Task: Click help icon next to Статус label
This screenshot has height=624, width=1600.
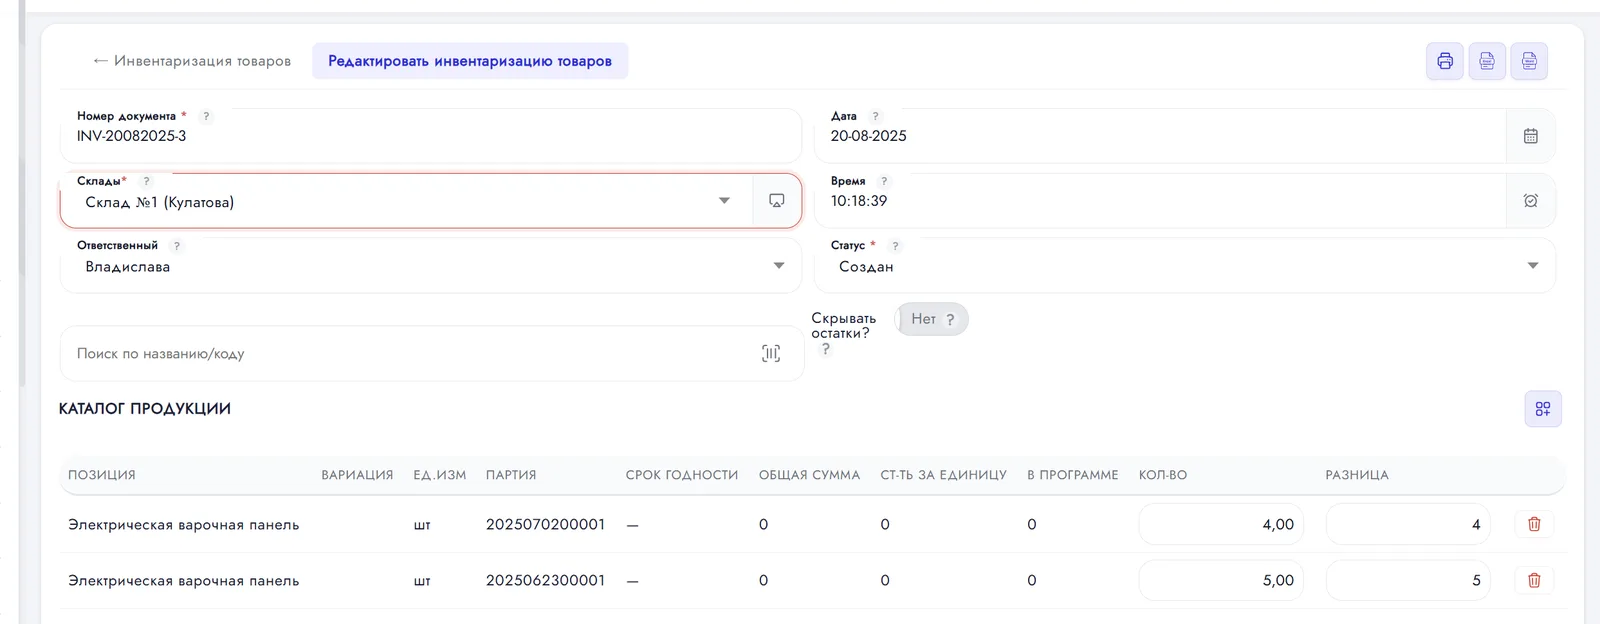Action: (x=895, y=246)
